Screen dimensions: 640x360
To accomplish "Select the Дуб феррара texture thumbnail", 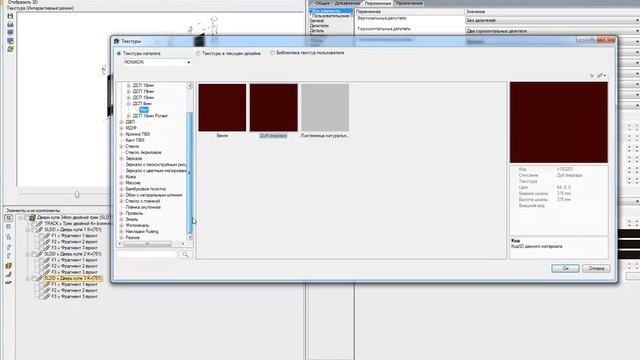I will point(273,108).
